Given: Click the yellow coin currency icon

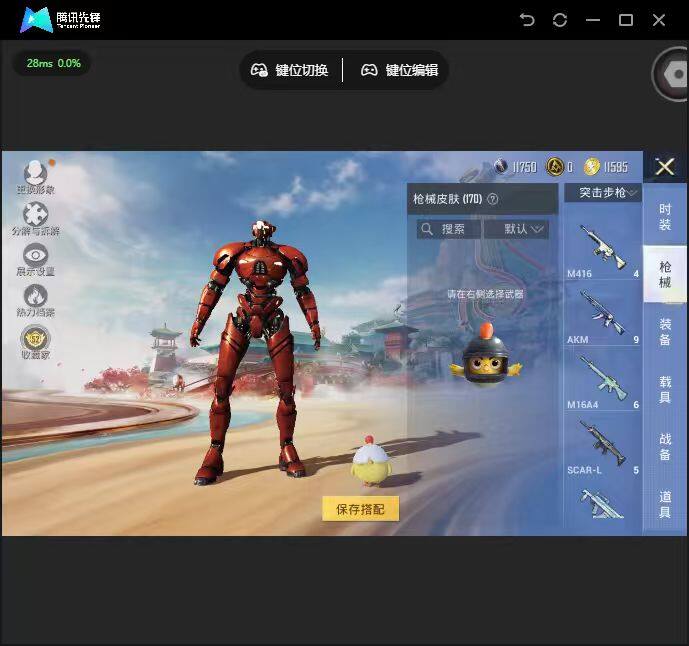Looking at the screenshot, I should coord(592,167).
